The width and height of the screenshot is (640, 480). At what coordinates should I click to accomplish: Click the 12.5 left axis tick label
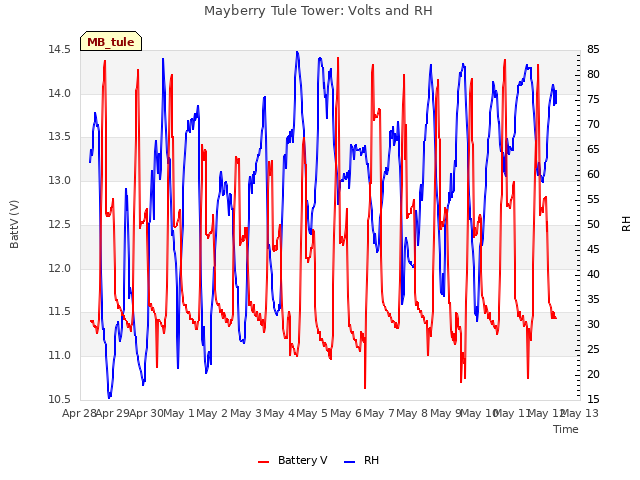[59, 224]
